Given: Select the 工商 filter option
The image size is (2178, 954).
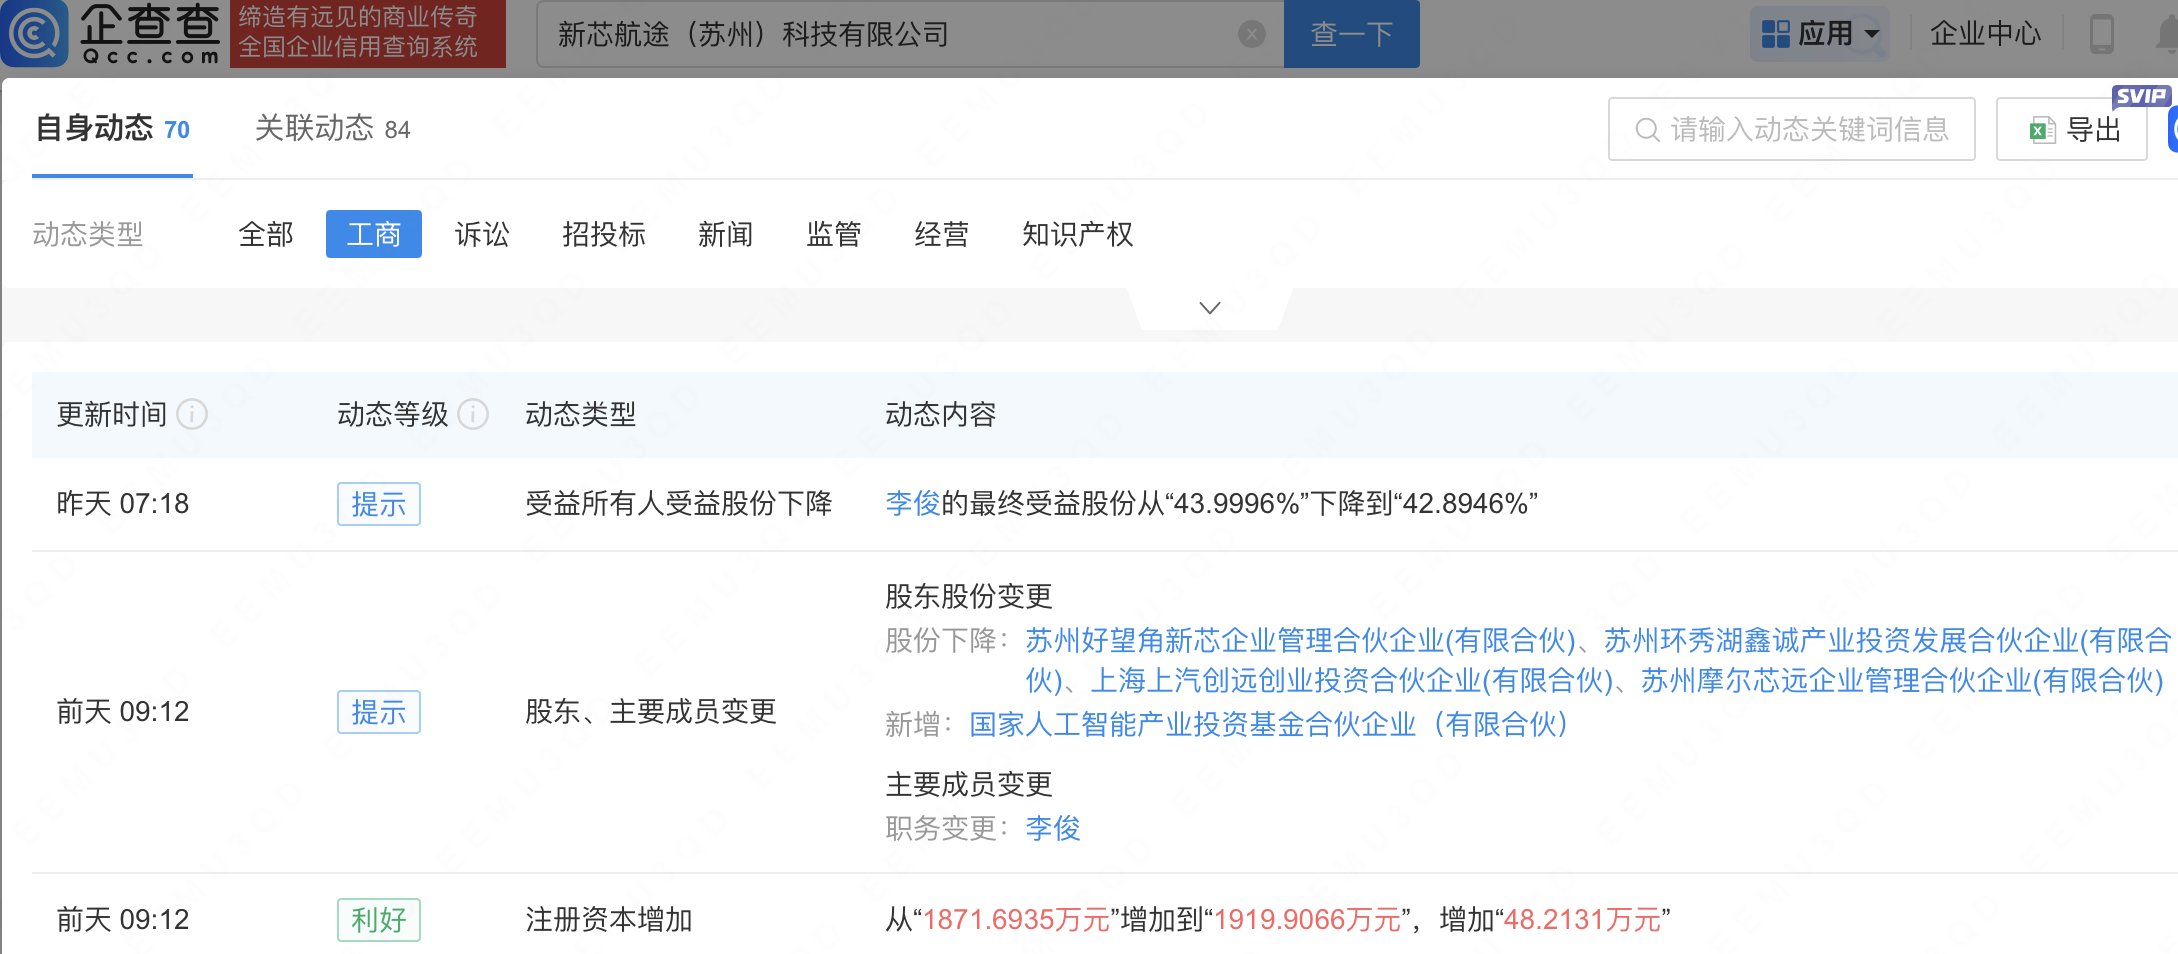Looking at the screenshot, I should click(373, 235).
